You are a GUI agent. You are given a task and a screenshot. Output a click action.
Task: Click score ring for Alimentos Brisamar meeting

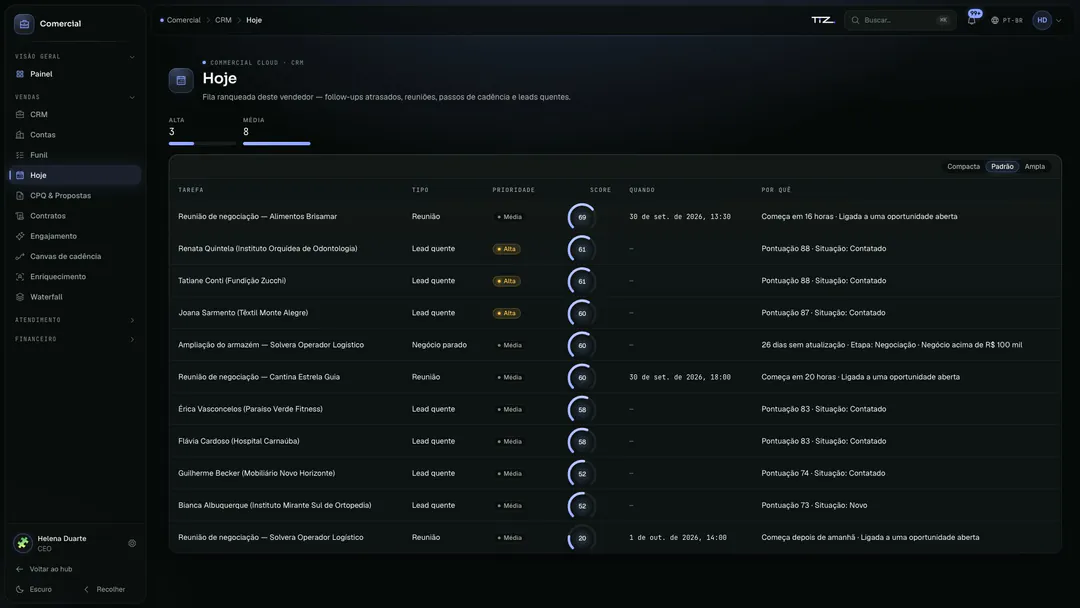[582, 217]
